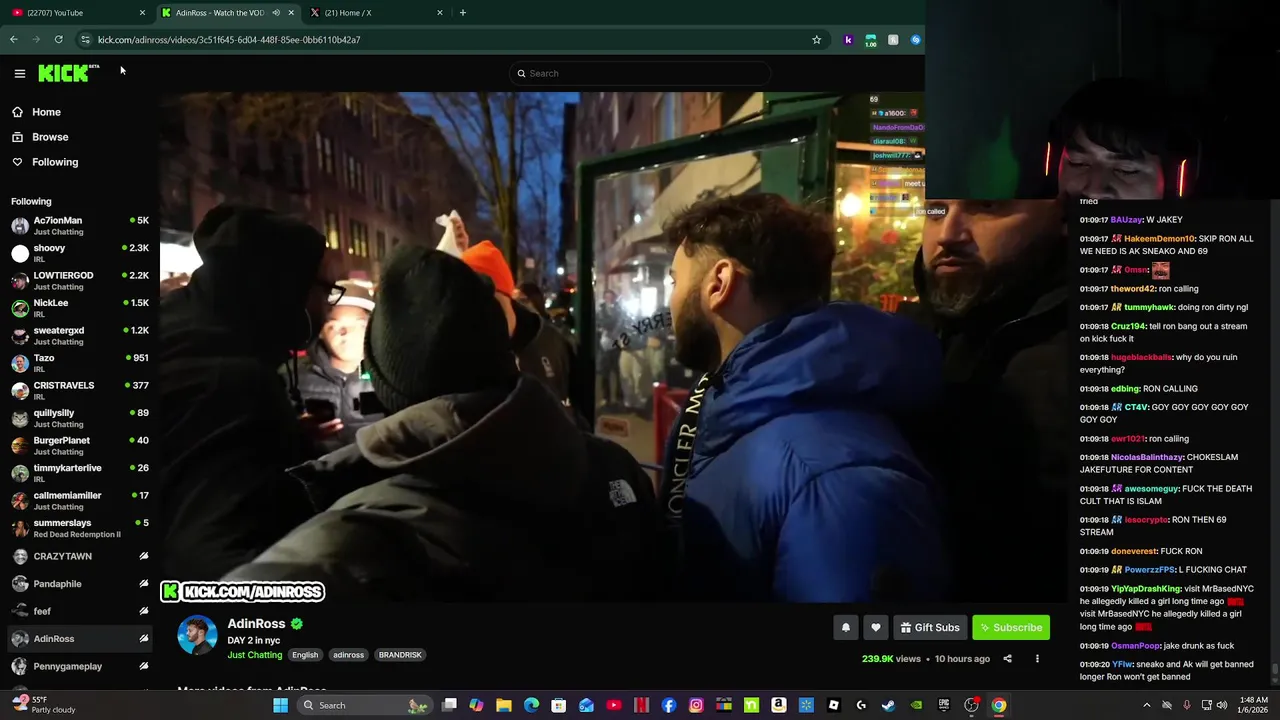The width and height of the screenshot is (1280, 720).
Task: Open the Kick sidebar hamburger menu
Action: pyautogui.click(x=19, y=73)
